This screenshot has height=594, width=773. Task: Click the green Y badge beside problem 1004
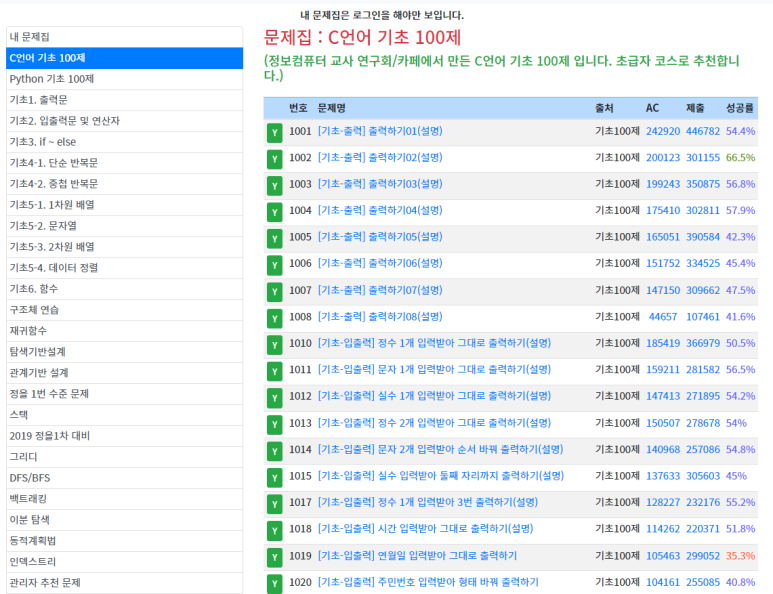274,212
